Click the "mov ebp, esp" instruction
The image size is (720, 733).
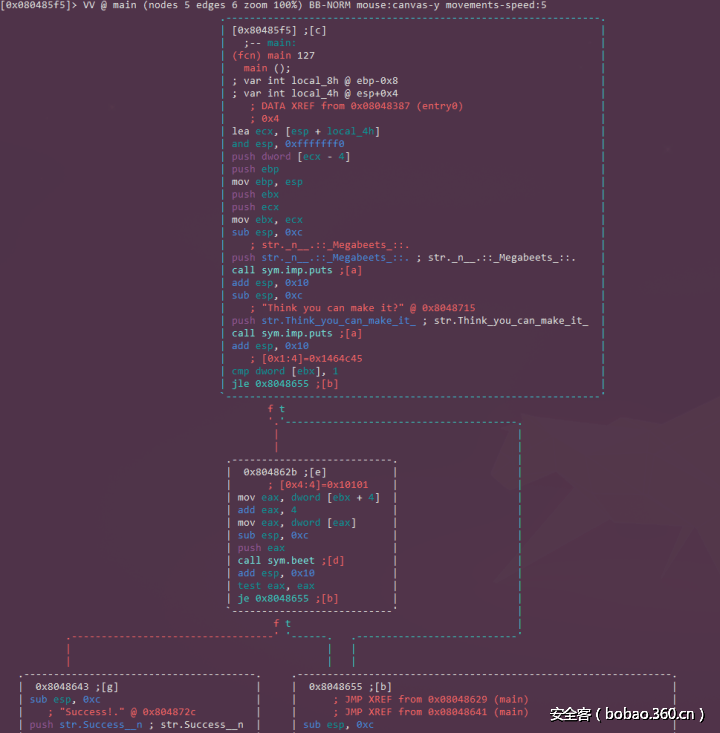pyautogui.click(x=267, y=182)
